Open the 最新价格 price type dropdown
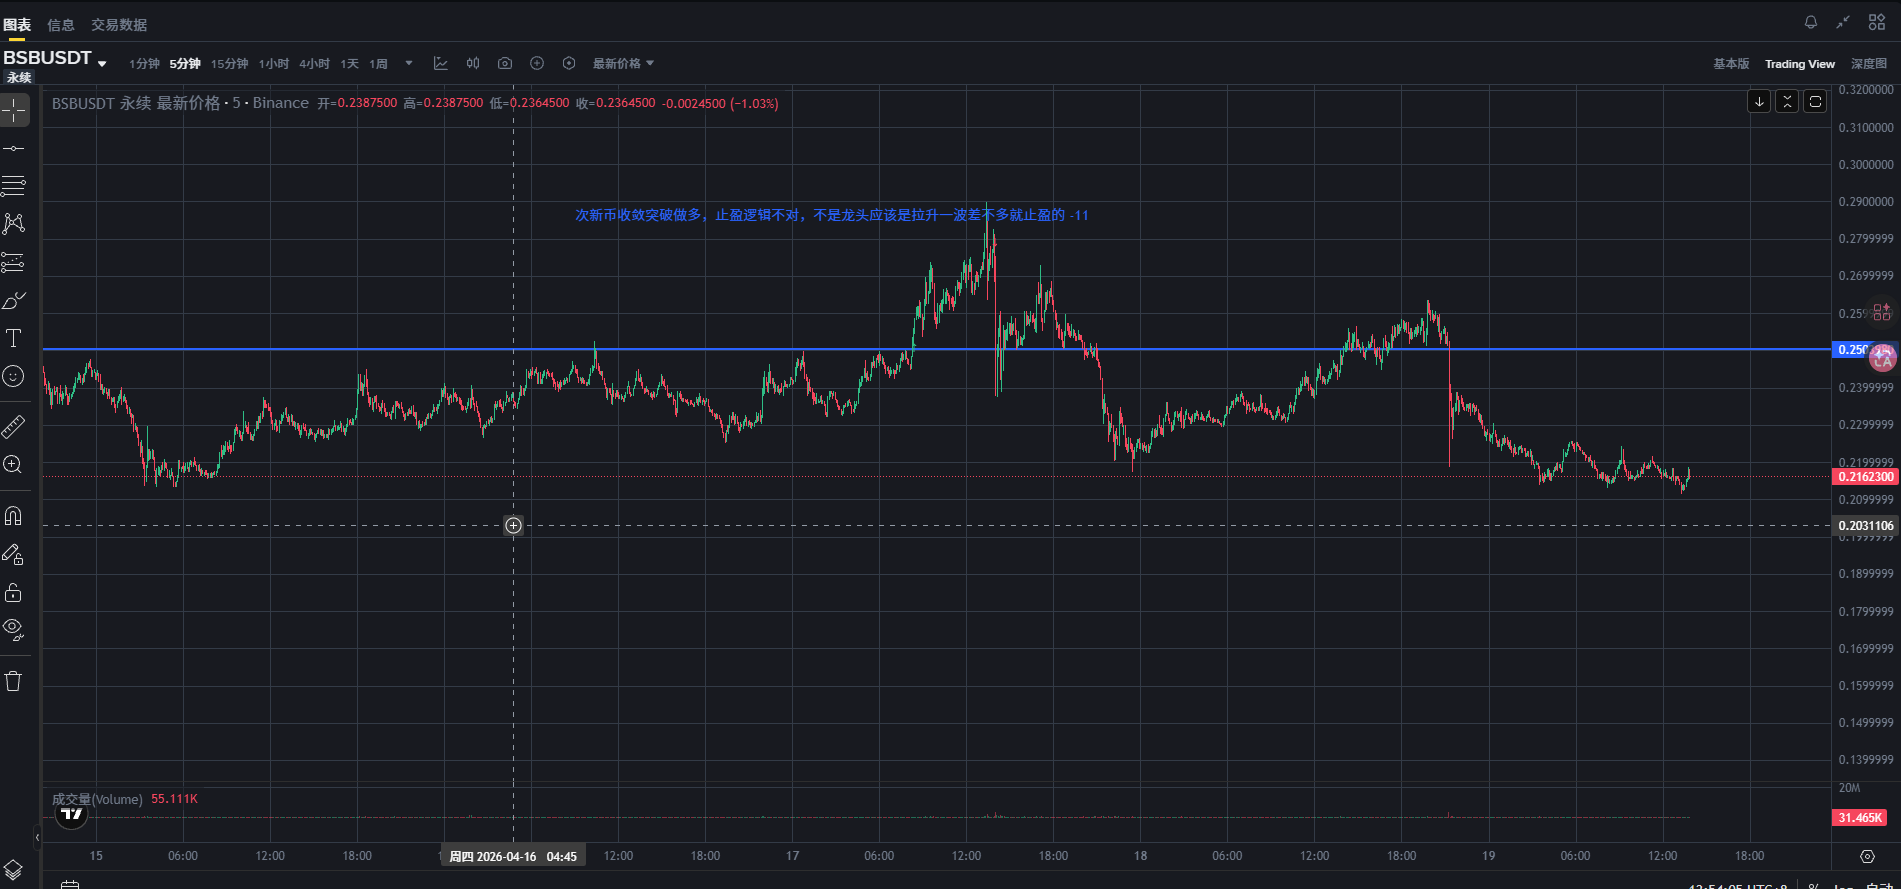 click(623, 63)
